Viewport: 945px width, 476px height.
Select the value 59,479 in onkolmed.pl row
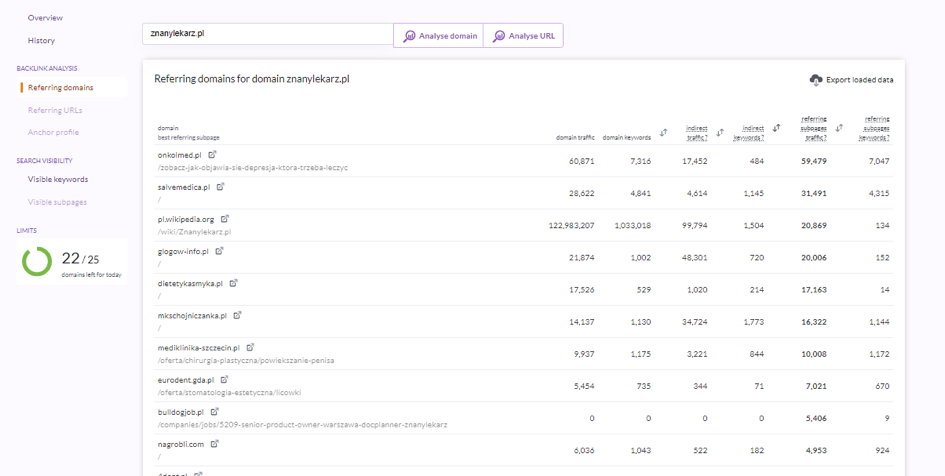pyautogui.click(x=814, y=161)
